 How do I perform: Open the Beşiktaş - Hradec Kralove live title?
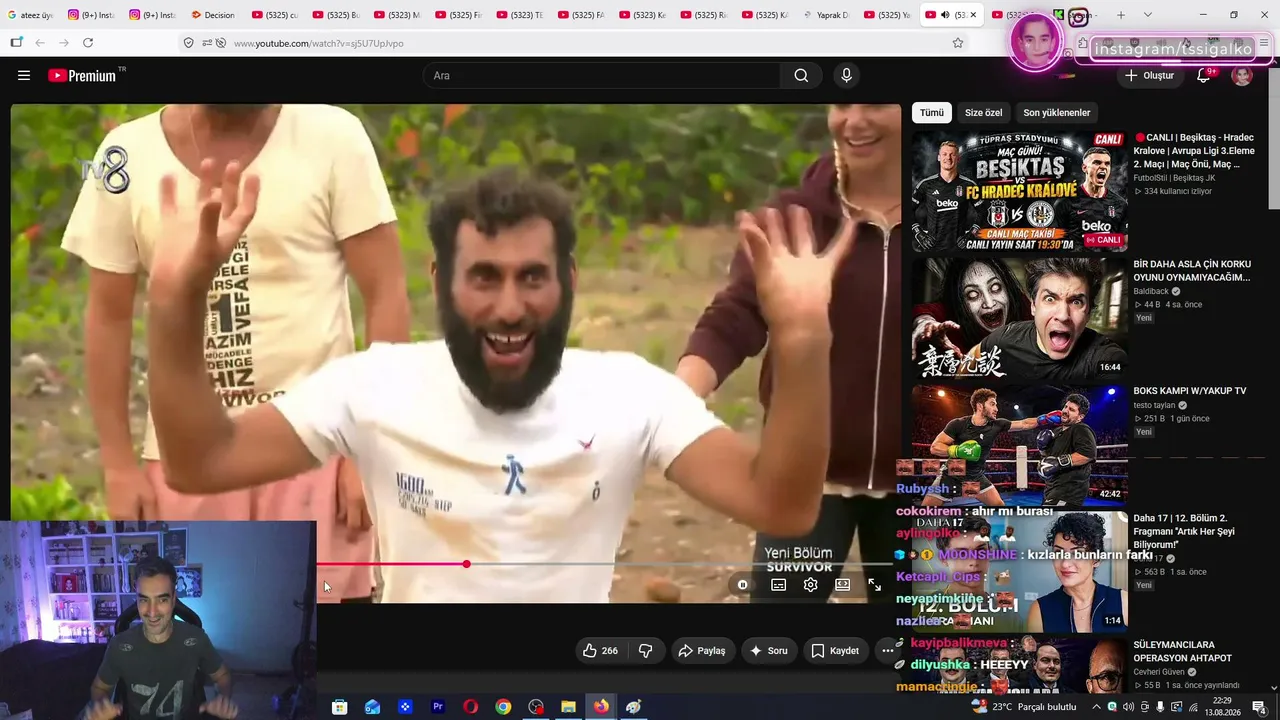[1193, 150]
